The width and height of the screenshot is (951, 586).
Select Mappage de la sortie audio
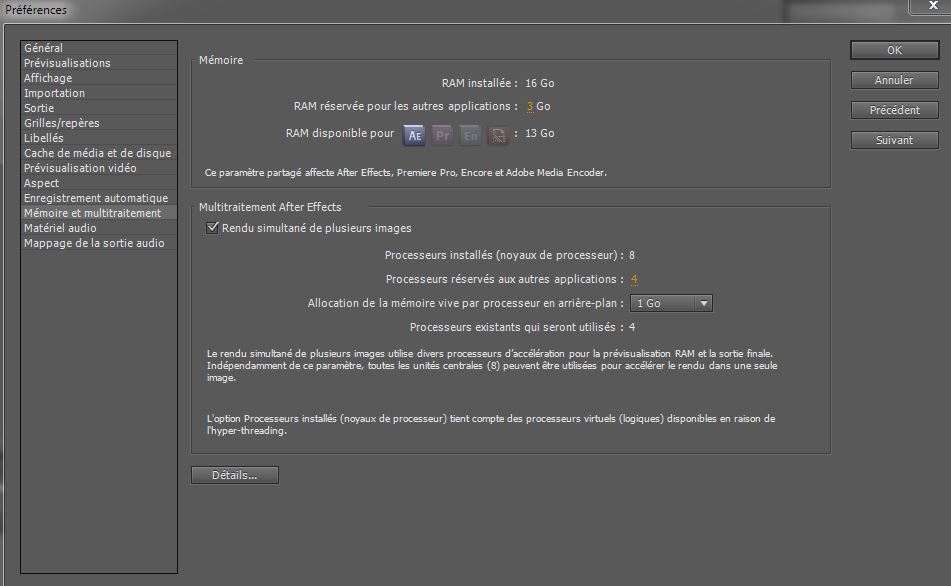tap(99, 243)
